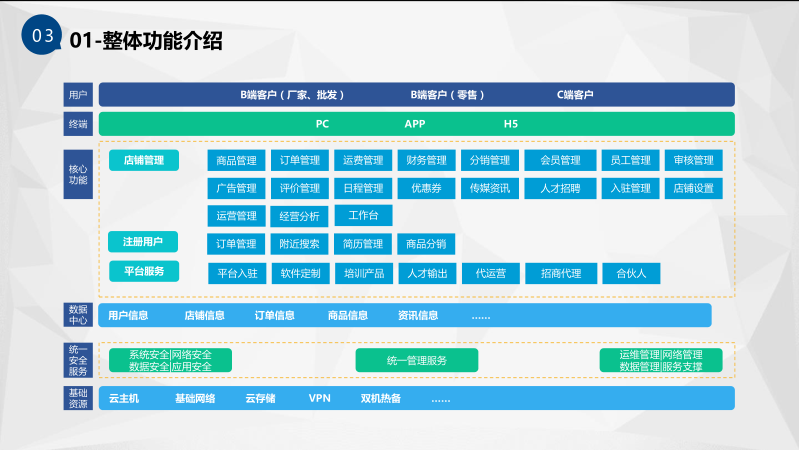800x450 pixels.
Task: Choose the 工作台 box
Action: click(363, 215)
